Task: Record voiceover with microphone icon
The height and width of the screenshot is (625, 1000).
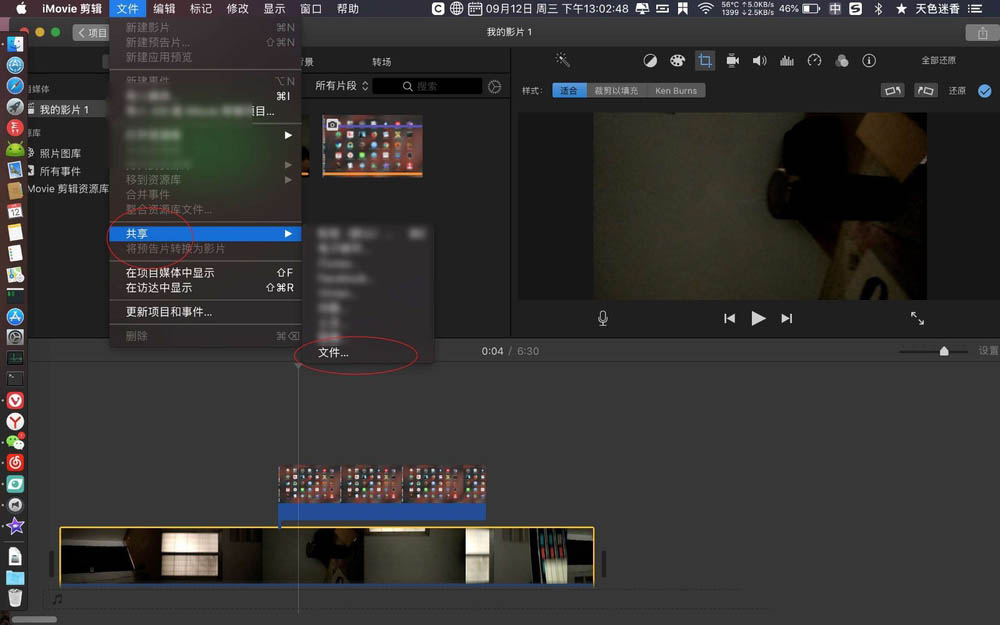Action: [603, 318]
